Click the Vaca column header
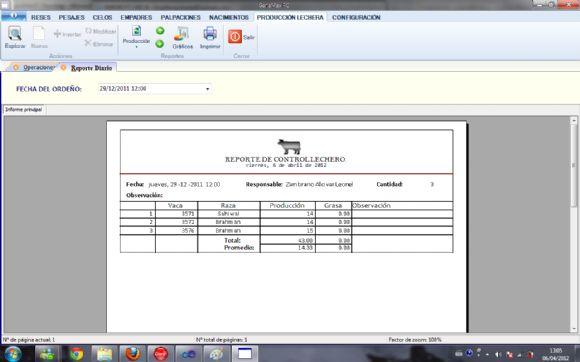 tap(175, 206)
